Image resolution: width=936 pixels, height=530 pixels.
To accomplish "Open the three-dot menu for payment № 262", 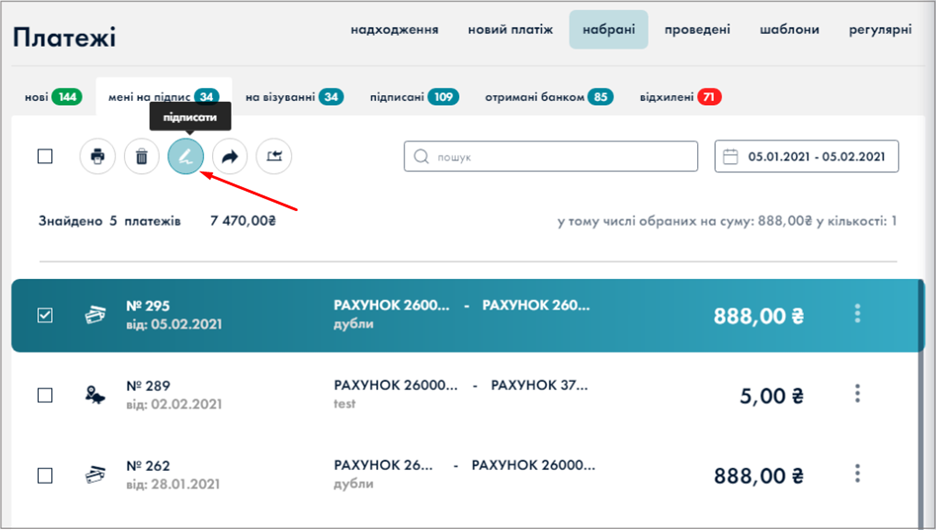I will [857, 474].
